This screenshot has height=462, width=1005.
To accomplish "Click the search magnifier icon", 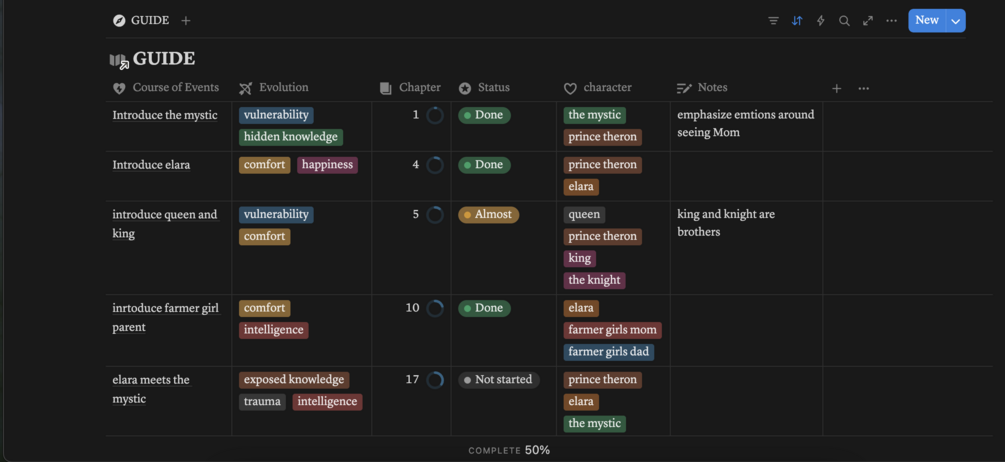I will [844, 20].
